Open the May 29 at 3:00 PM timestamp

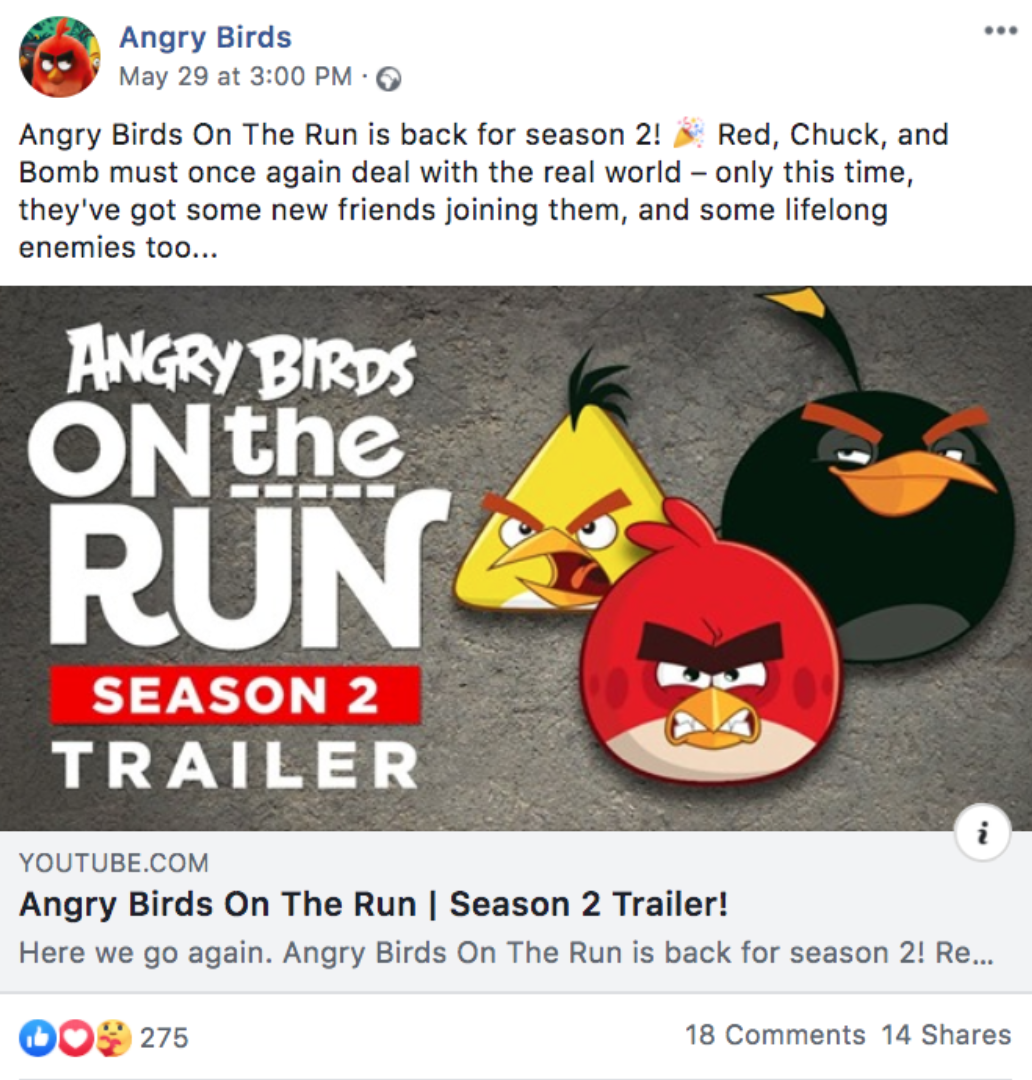pyautogui.click(x=235, y=76)
